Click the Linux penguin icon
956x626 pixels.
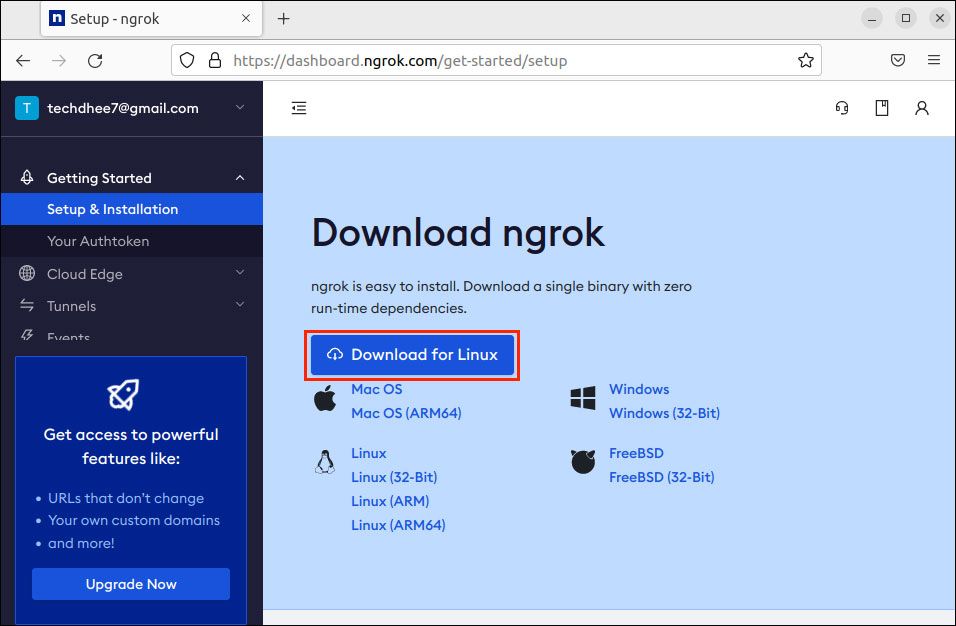coord(325,463)
